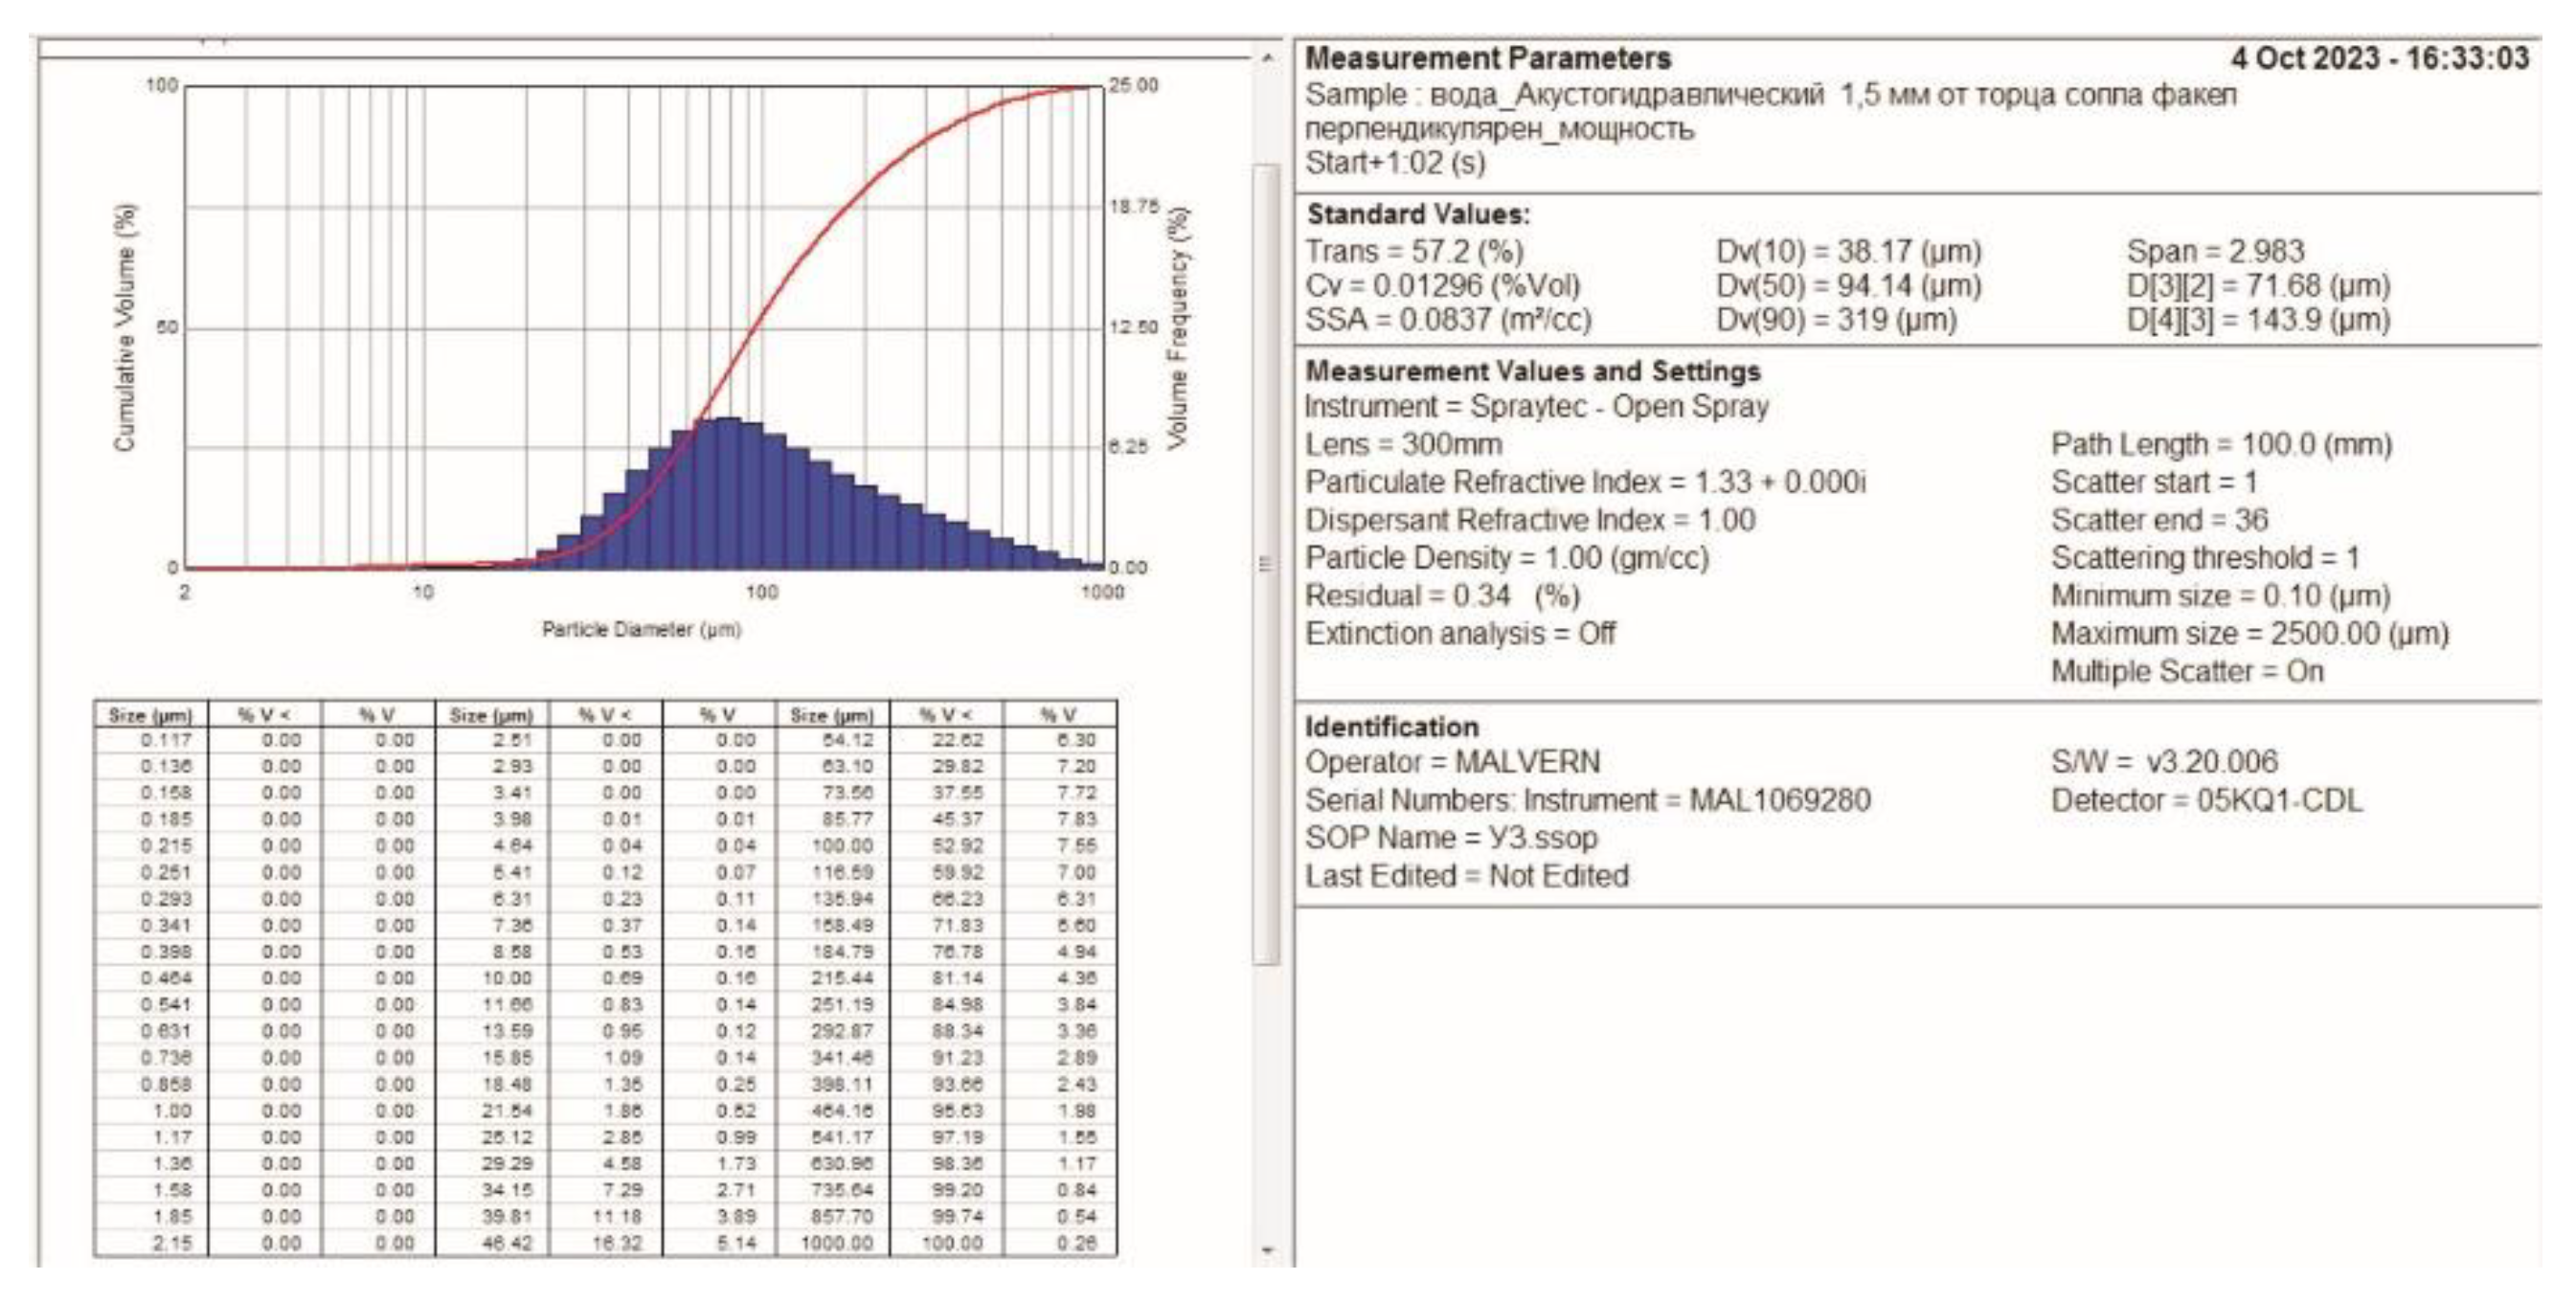Click the Dv(50) = 94.14 value
Image resolution: width=2576 pixels, height=1302 pixels.
1848,286
